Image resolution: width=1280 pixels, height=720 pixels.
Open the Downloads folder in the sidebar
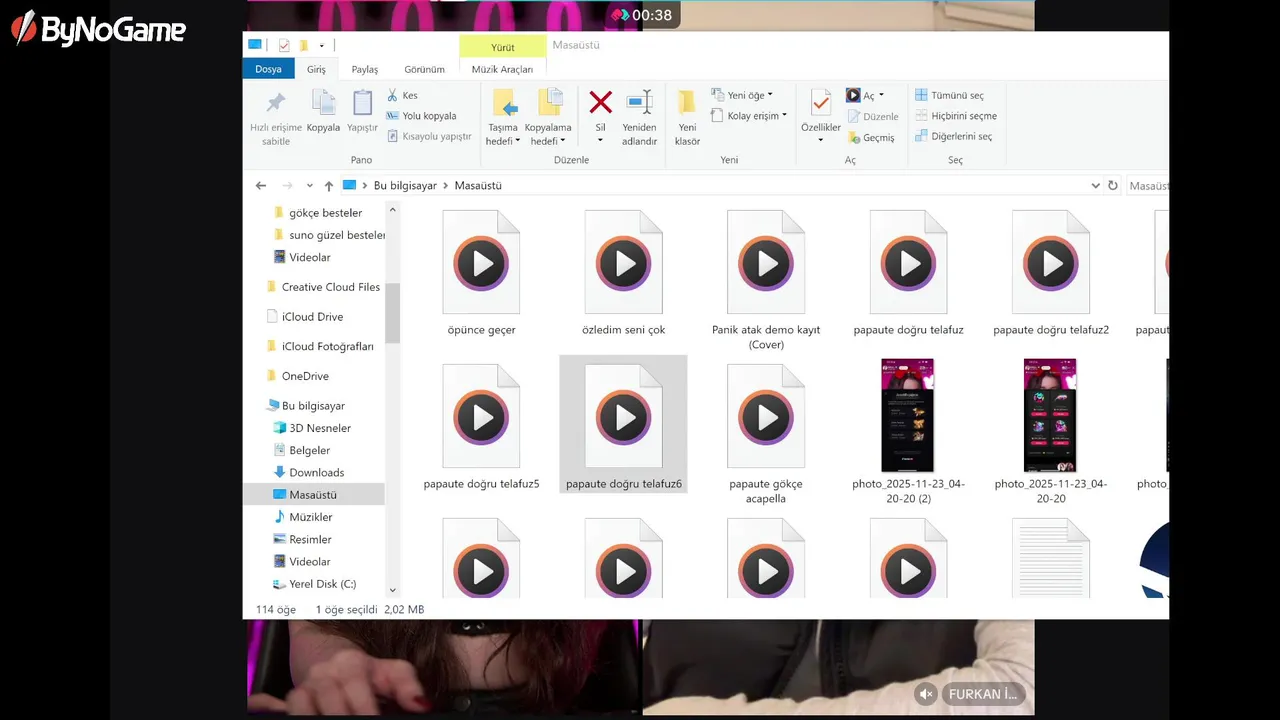pos(316,473)
